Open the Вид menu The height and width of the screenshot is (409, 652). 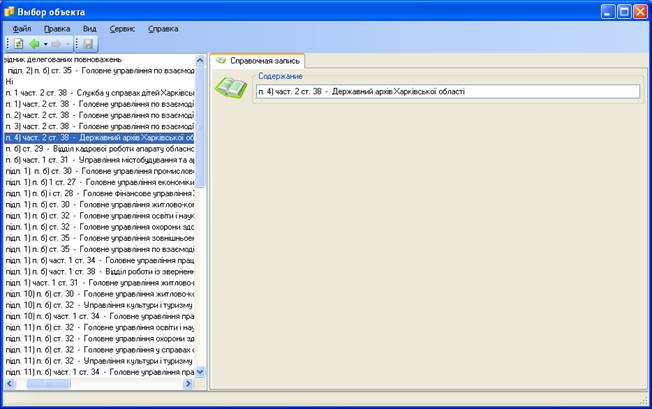click(90, 29)
